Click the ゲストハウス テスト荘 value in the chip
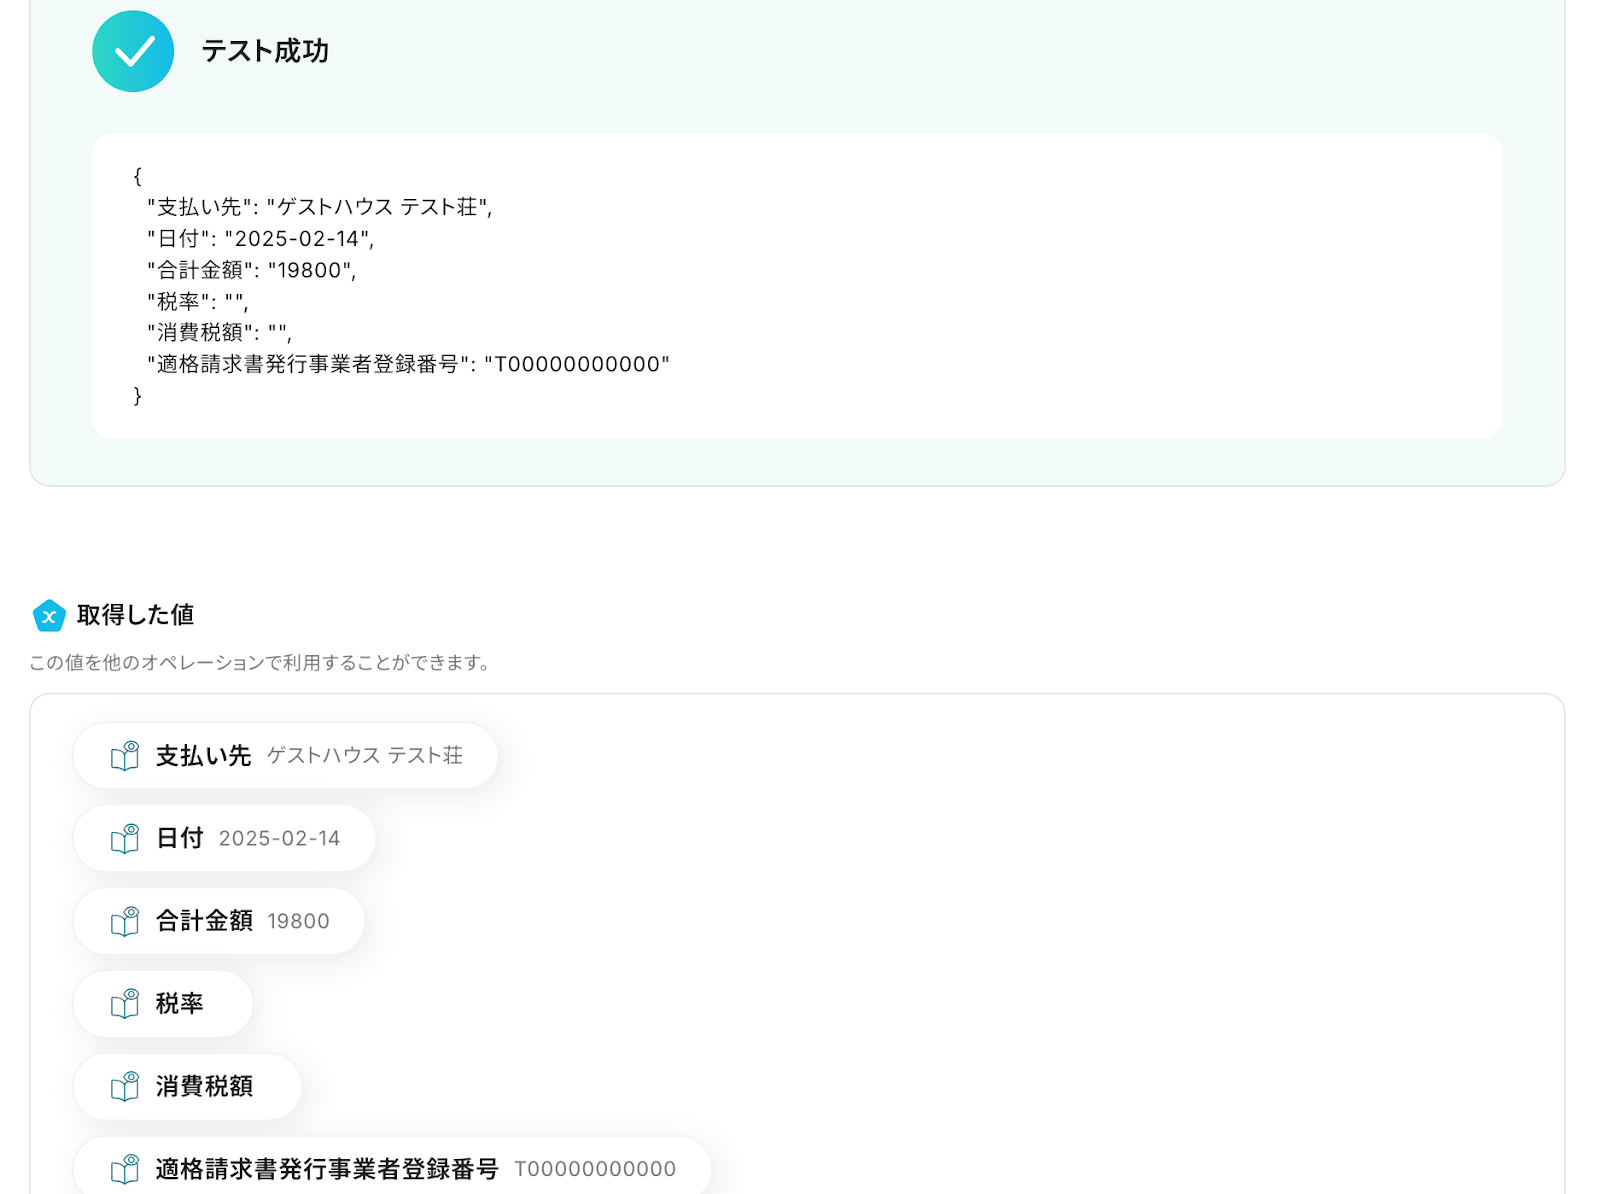The width and height of the screenshot is (1600, 1194). click(x=365, y=756)
